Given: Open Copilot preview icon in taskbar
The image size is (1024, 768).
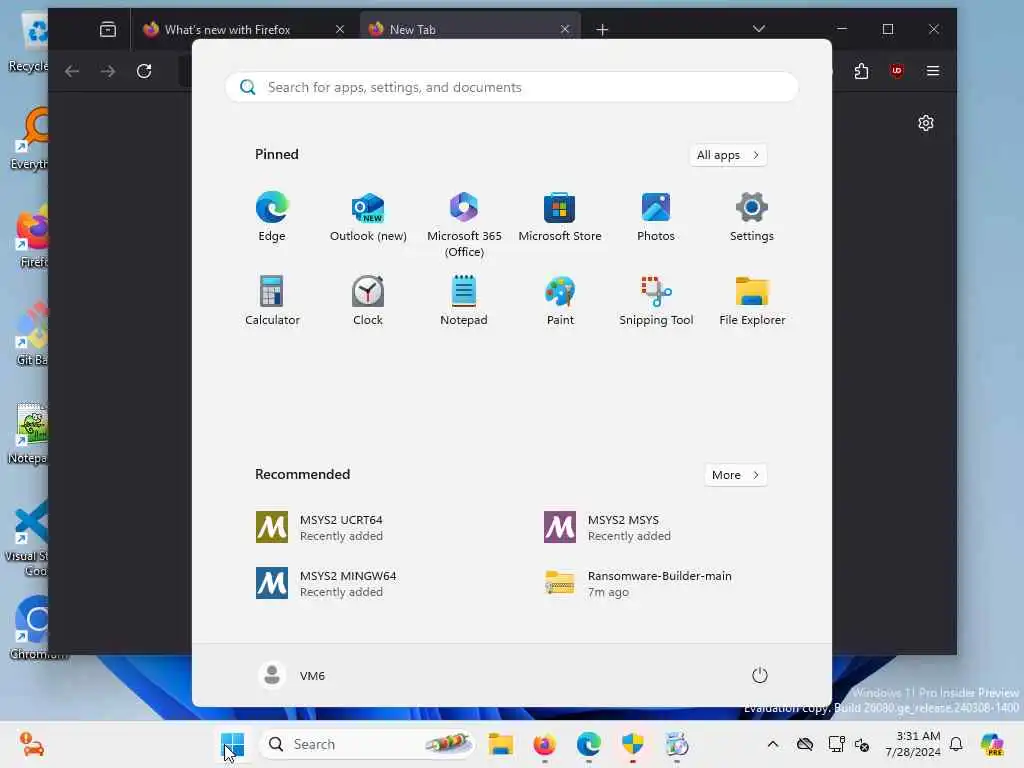Looking at the screenshot, I should coord(993,744).
